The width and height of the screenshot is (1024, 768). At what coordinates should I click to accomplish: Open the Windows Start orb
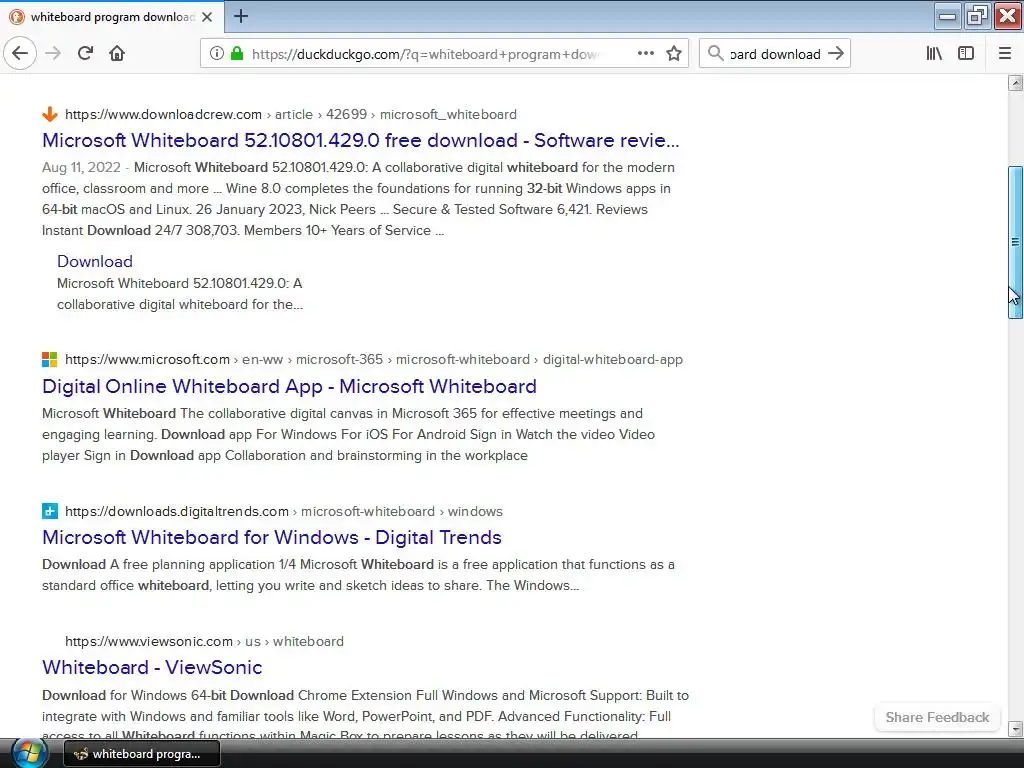click(x=29, y=754)
